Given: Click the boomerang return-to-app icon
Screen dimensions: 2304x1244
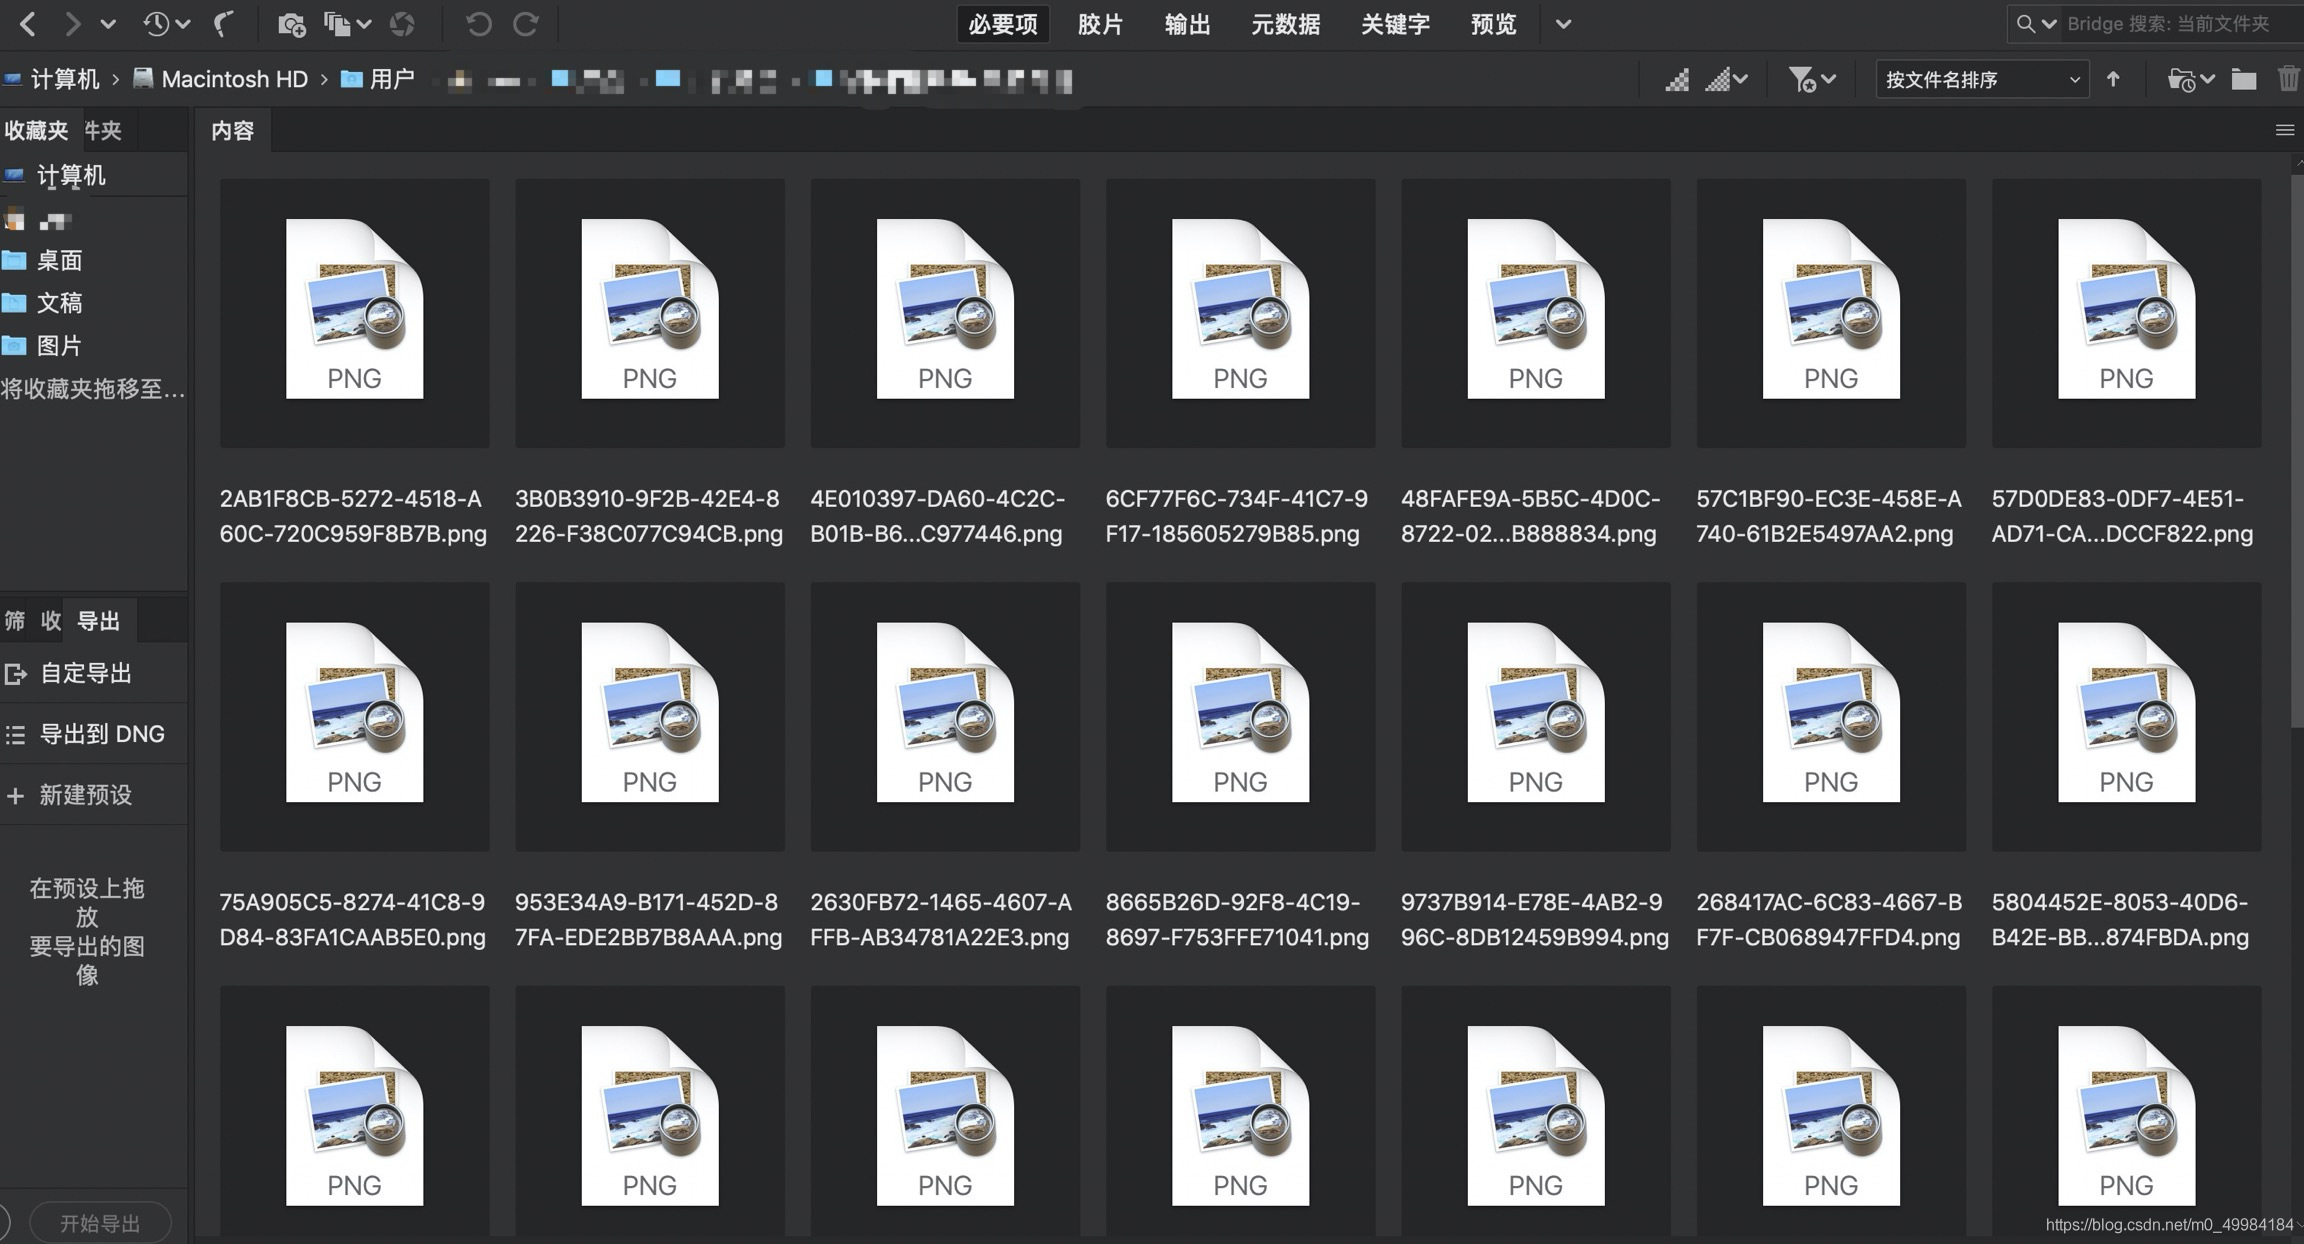Looking at the screenshot, I should [x=224, y=24].
